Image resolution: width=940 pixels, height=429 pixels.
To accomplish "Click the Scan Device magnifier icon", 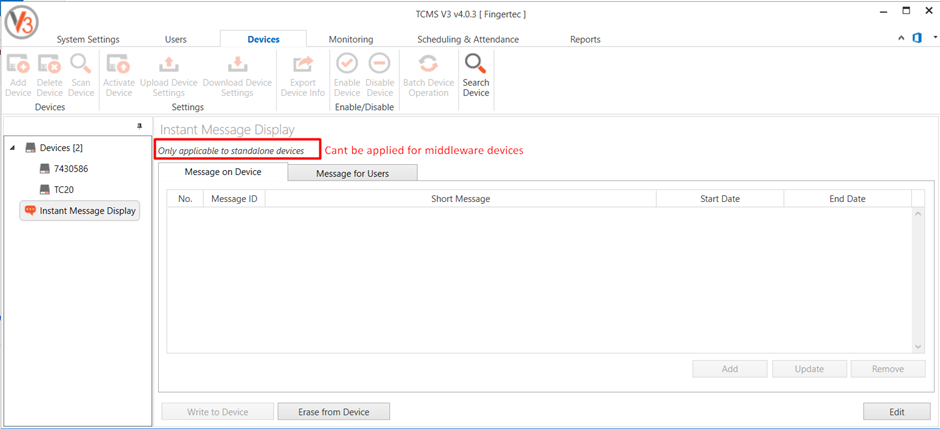I will pos(81,66).
